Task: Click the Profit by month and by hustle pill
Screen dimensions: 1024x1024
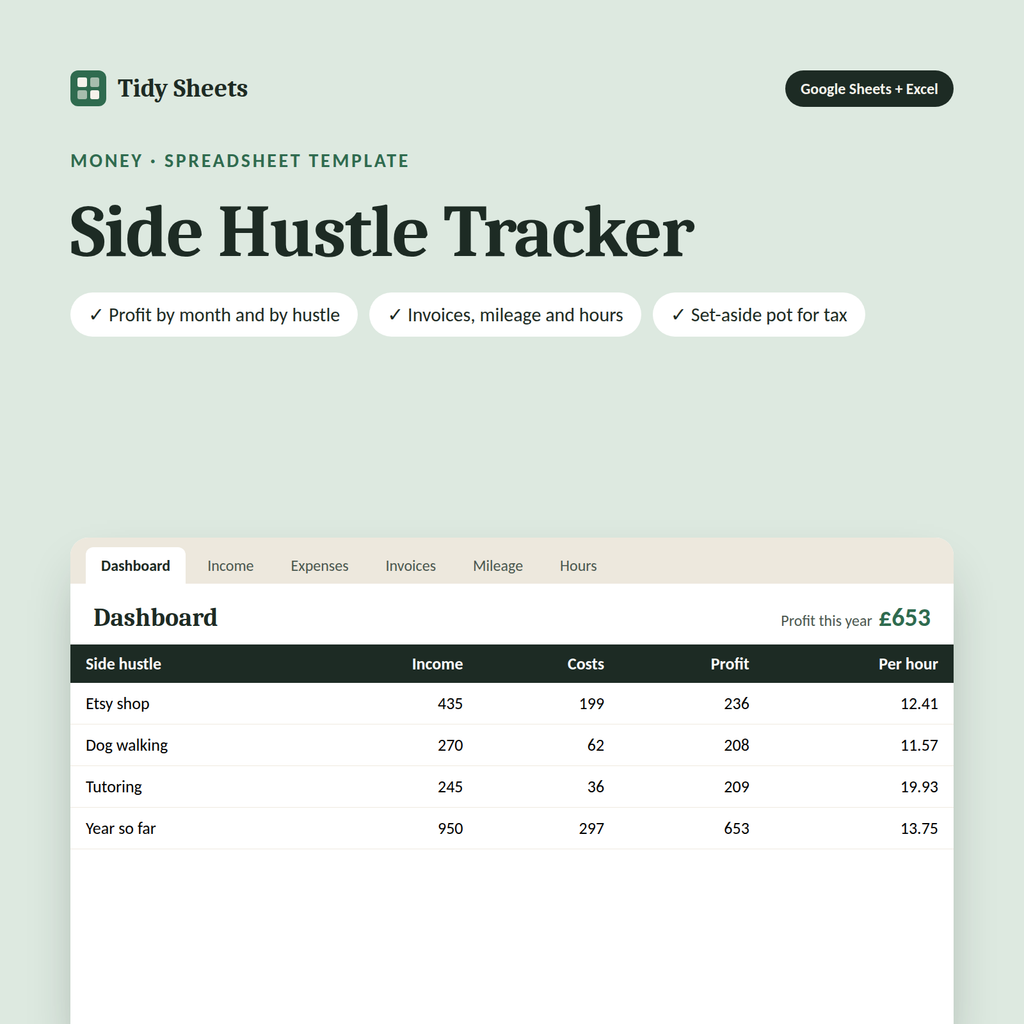Action: point(214,315)
